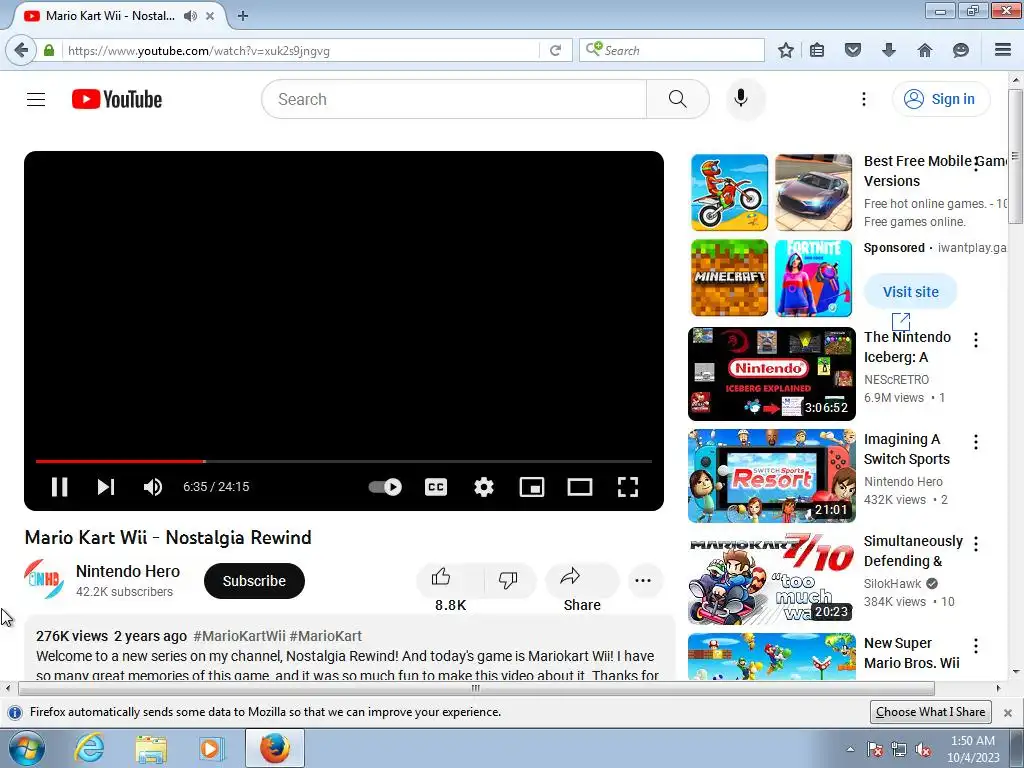Click the Firefox URL address bar
The width and height of the screenshot is (1024, 768).
[300, 50]
